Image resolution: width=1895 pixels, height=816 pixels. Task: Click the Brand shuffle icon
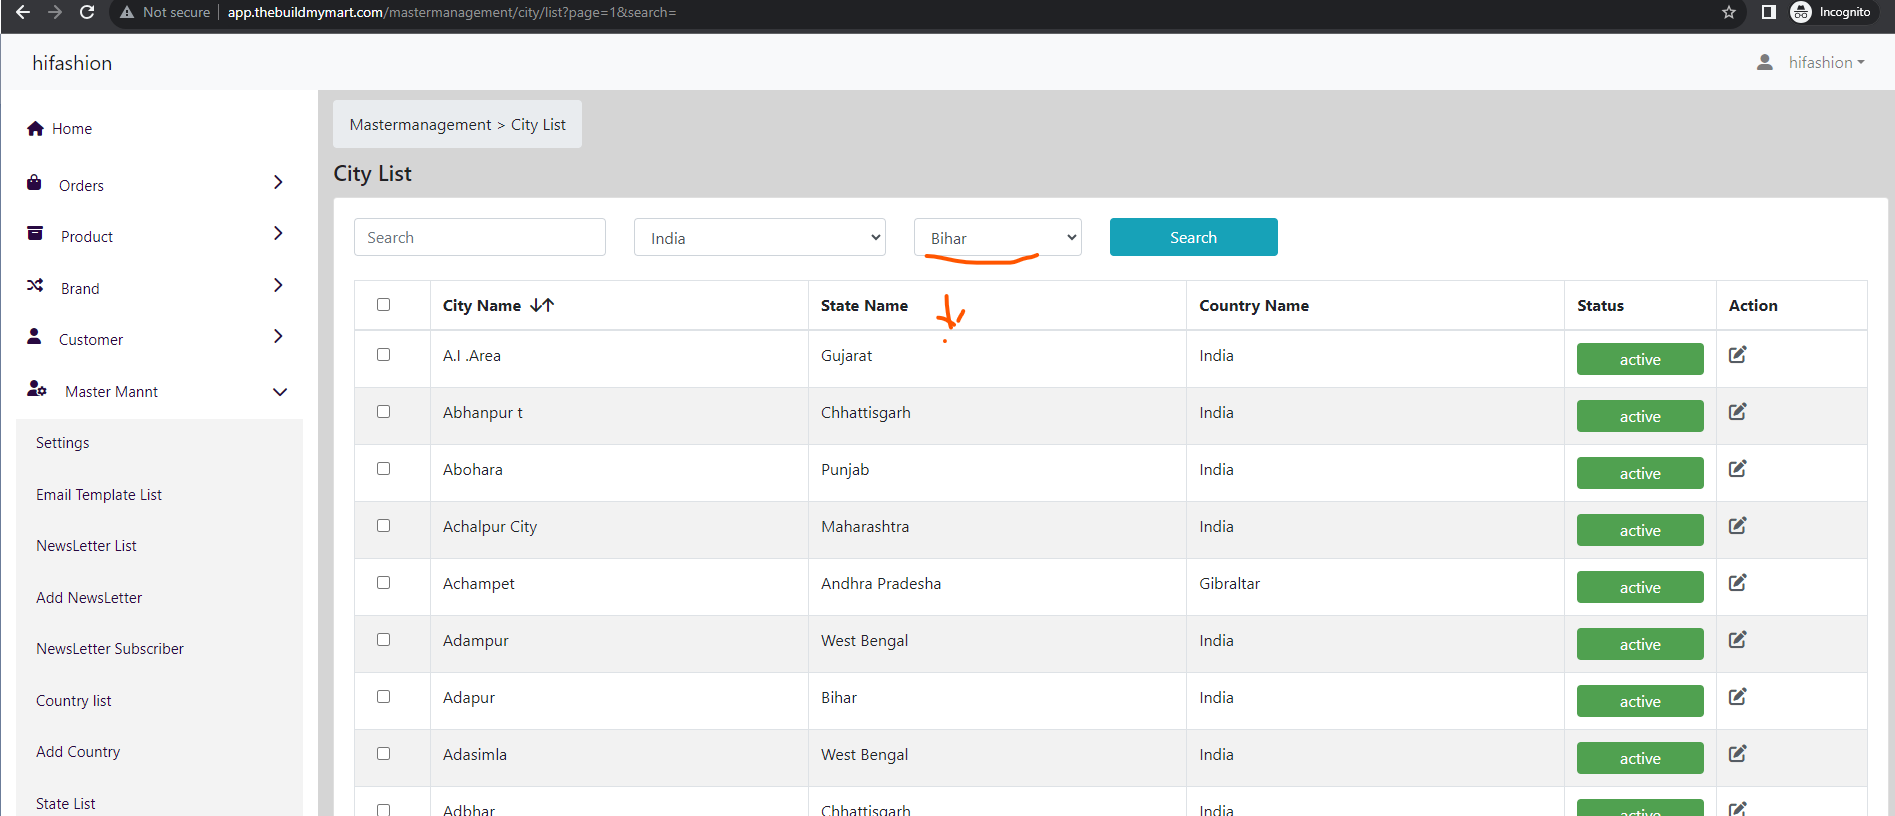click(35, 286)
